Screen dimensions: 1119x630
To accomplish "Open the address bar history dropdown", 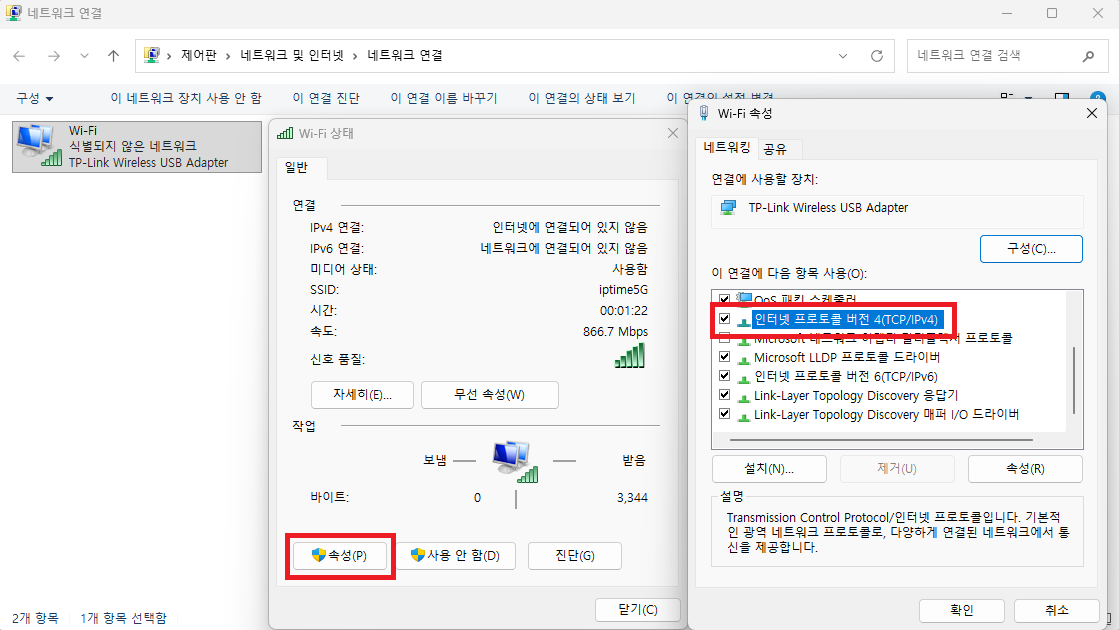I will pyautogui.click(x=842, y=55).
